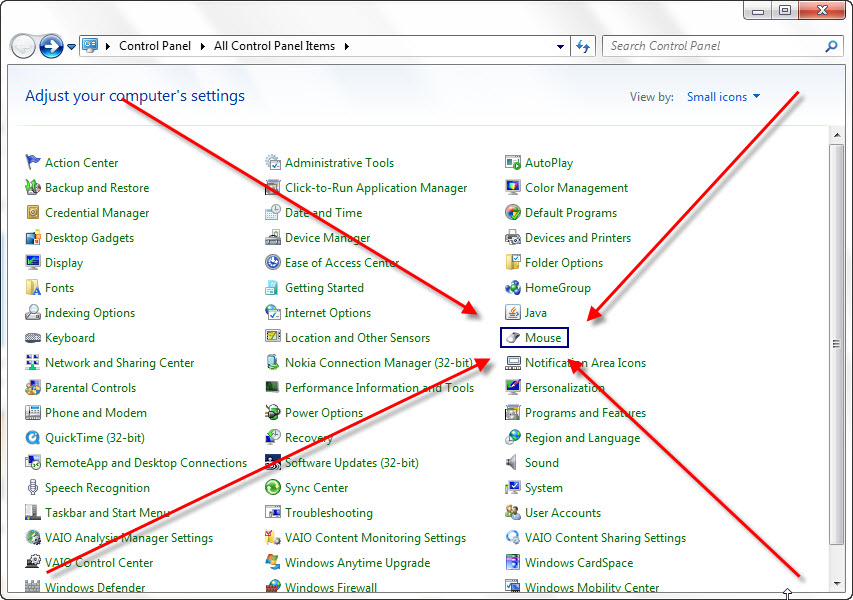Open the Internet Options globe icon
The image size is (853, 600).
273,312
